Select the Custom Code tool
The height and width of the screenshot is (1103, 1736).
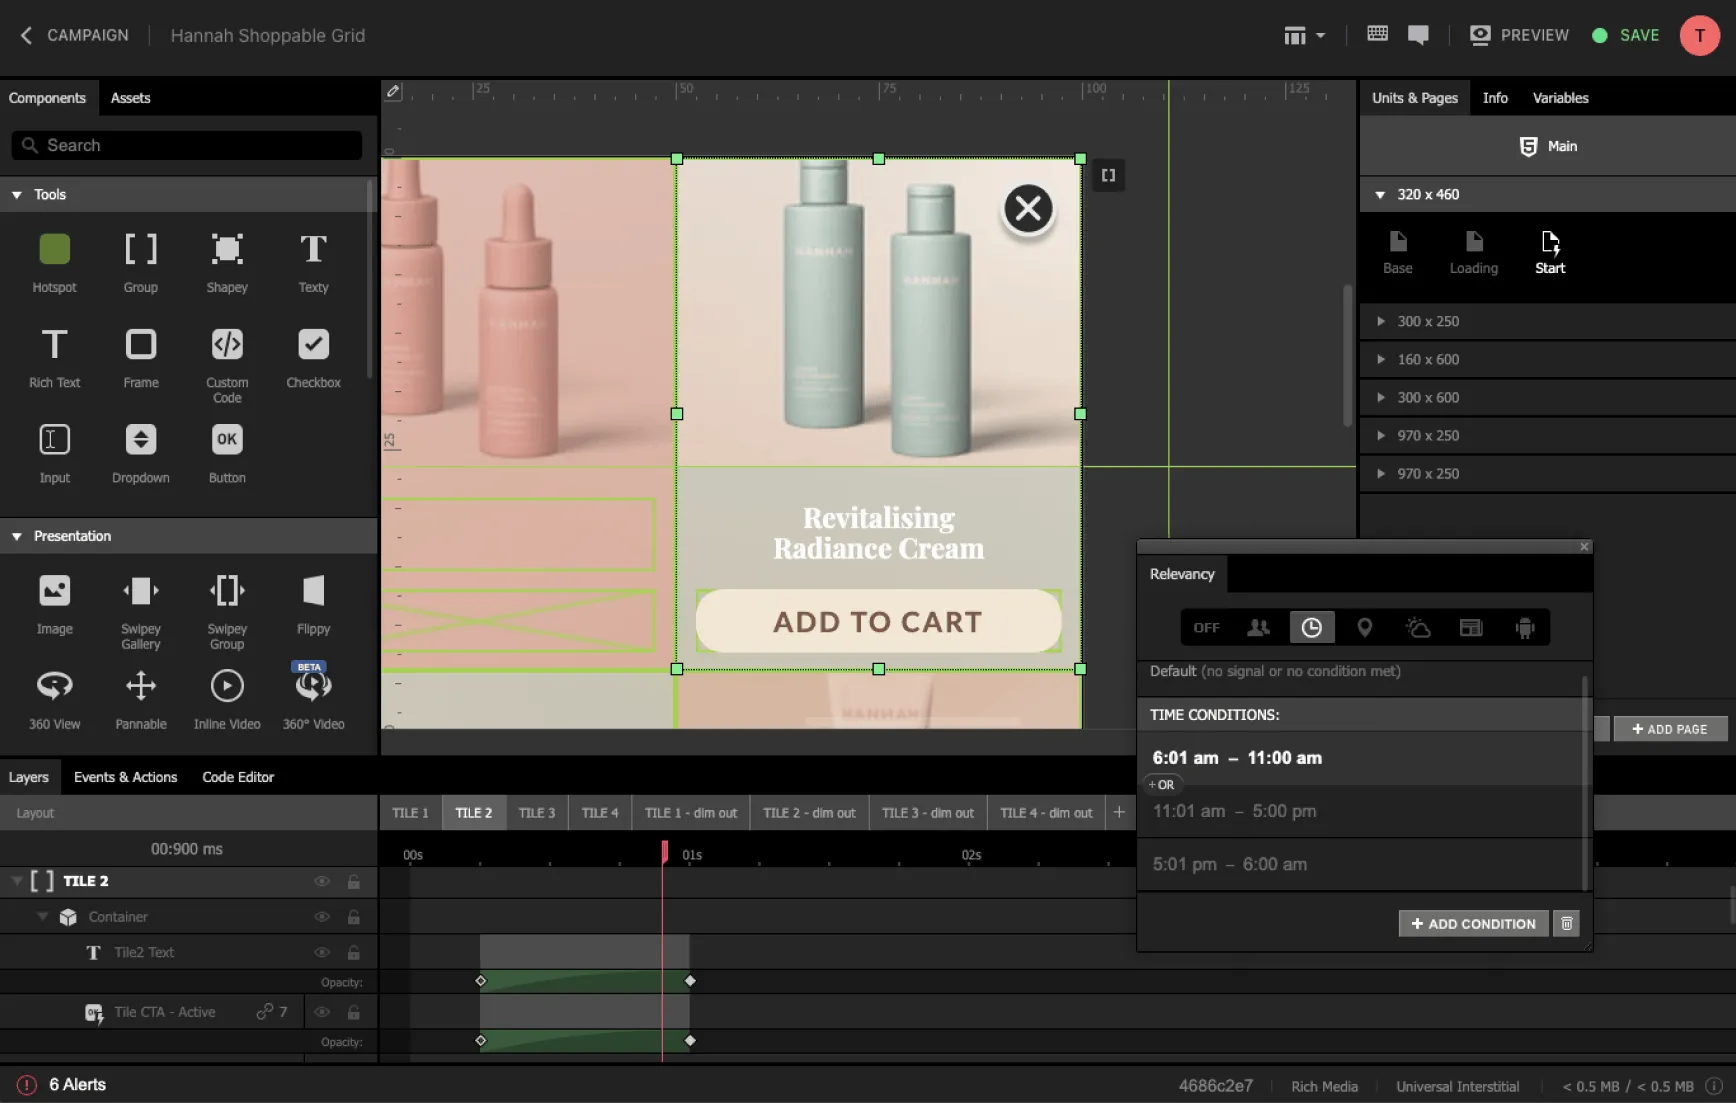[227, 364]
